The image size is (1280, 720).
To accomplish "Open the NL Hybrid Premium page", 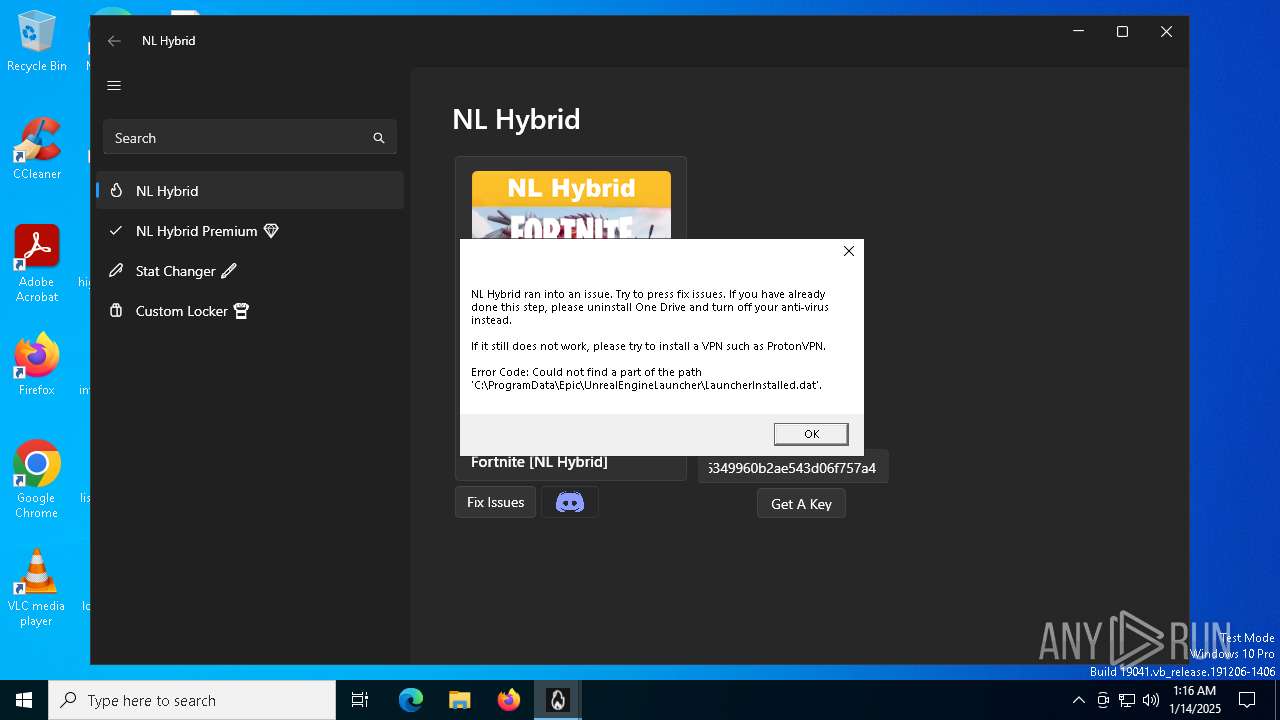I will pos(250,231).
